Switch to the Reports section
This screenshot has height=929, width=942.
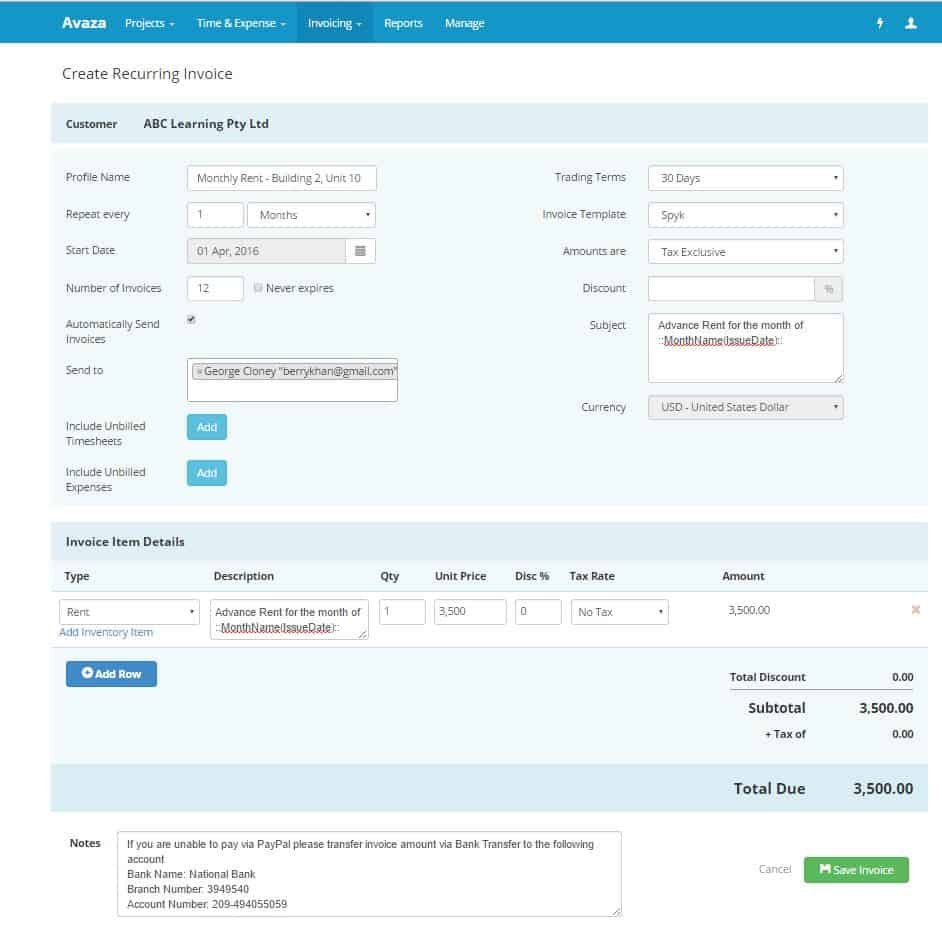pyautogui.click(x=403, y=22)
